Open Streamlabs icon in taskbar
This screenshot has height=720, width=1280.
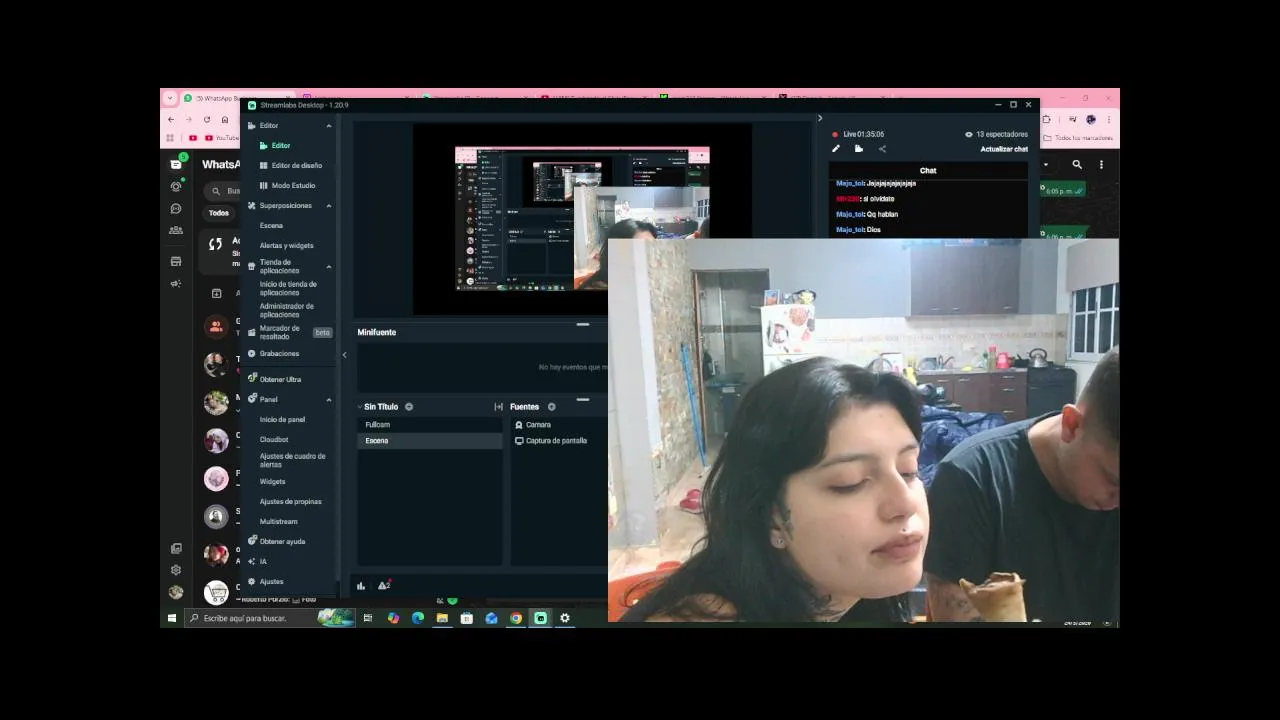(x=540, y=618)
